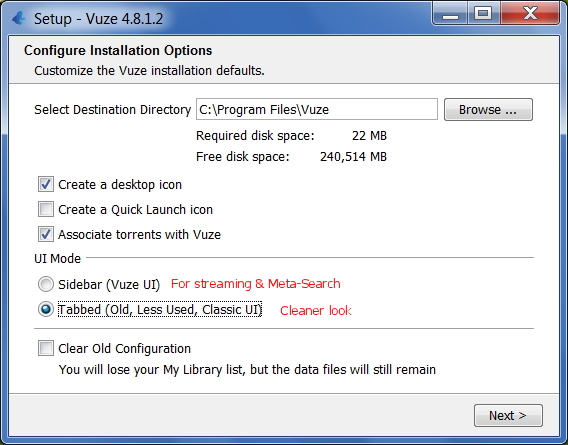The width and height of the screenshot is (568, 445).
Task: Click the 'Setup - Vuze 4.8.1.2' title text
Action: click(x=99, y=18)
